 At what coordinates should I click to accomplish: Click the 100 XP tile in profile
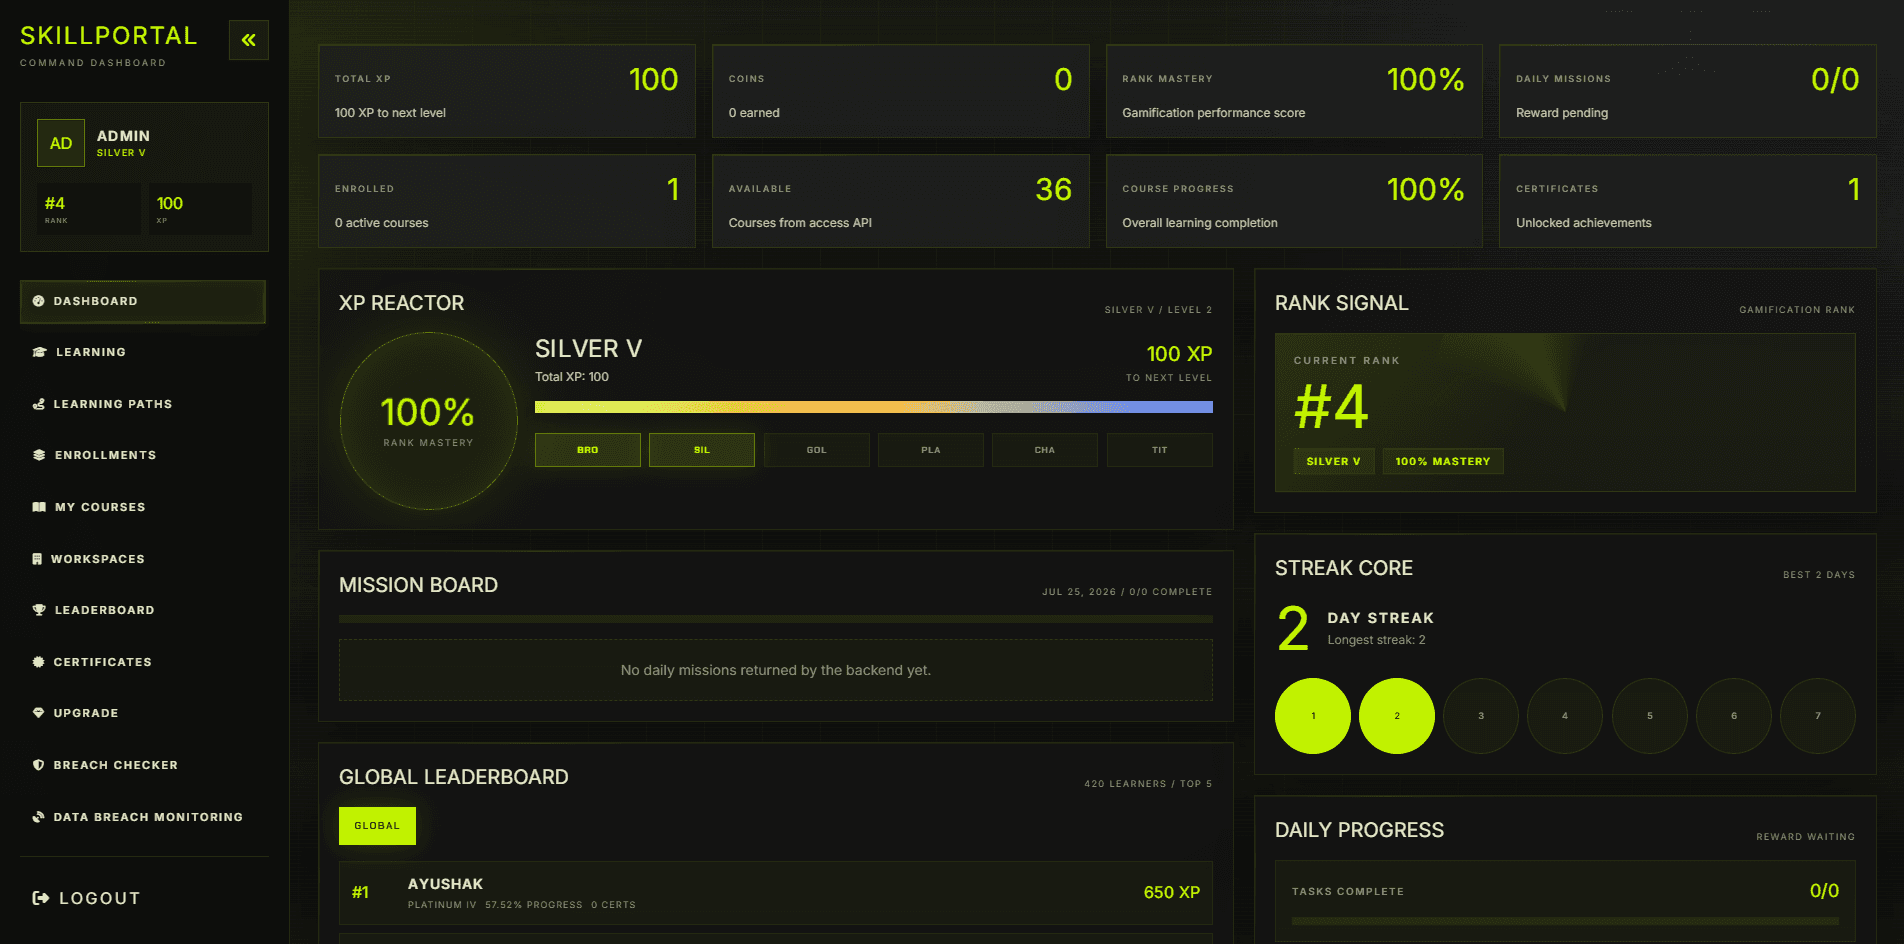(x=201, y=209)
